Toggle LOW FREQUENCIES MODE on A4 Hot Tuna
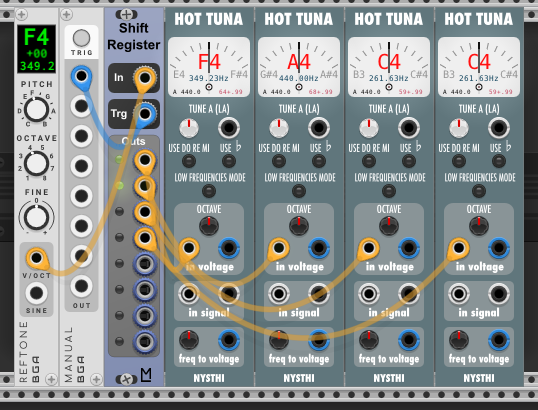Image resolution: width=538 pixels, height=410 pixels. [x=299, y=191]
